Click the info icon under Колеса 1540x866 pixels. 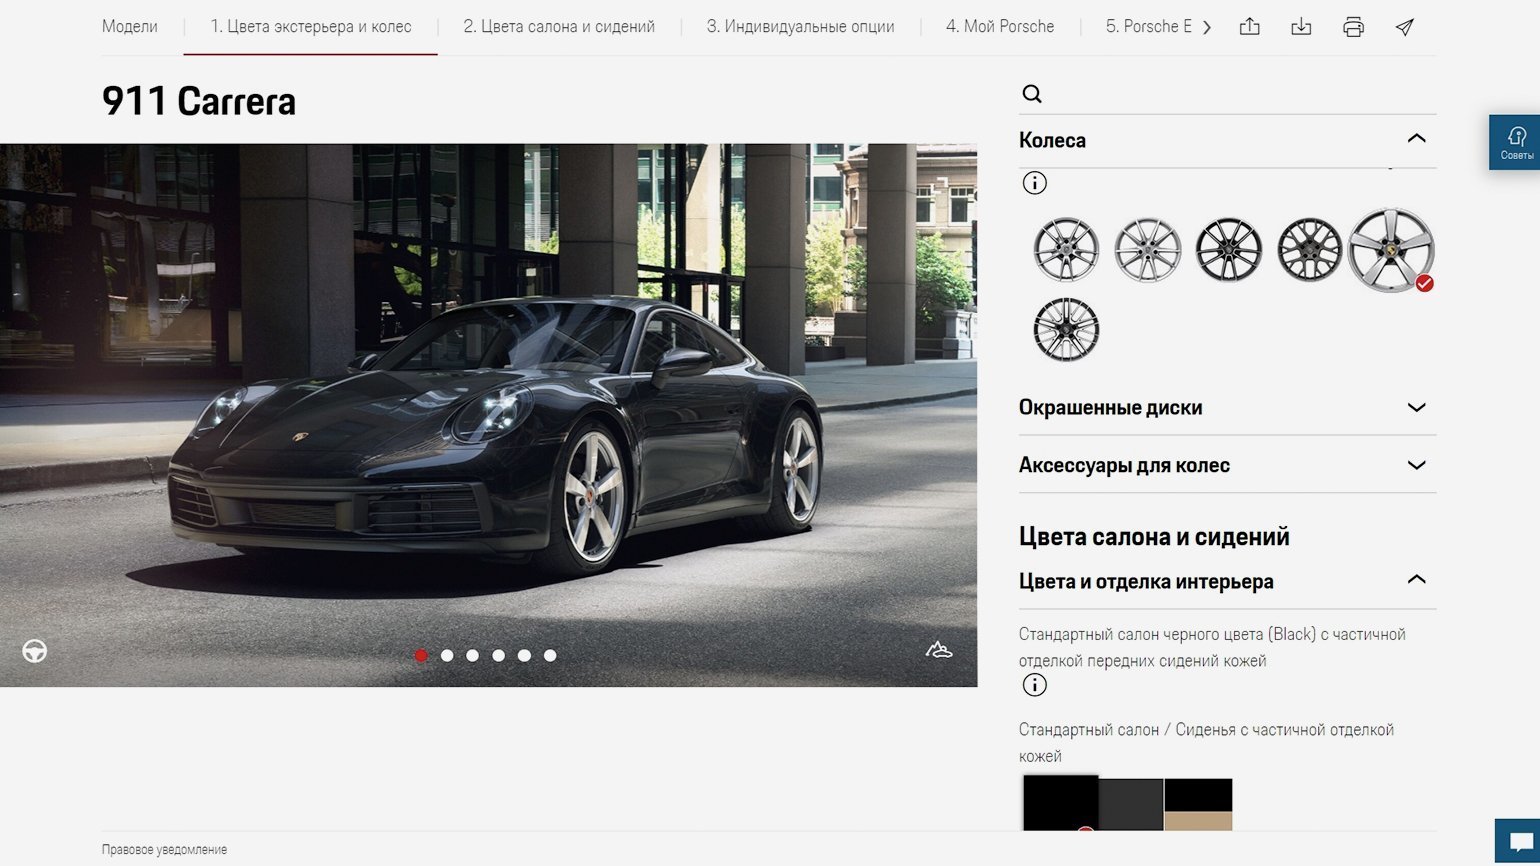pos(1035,183)
